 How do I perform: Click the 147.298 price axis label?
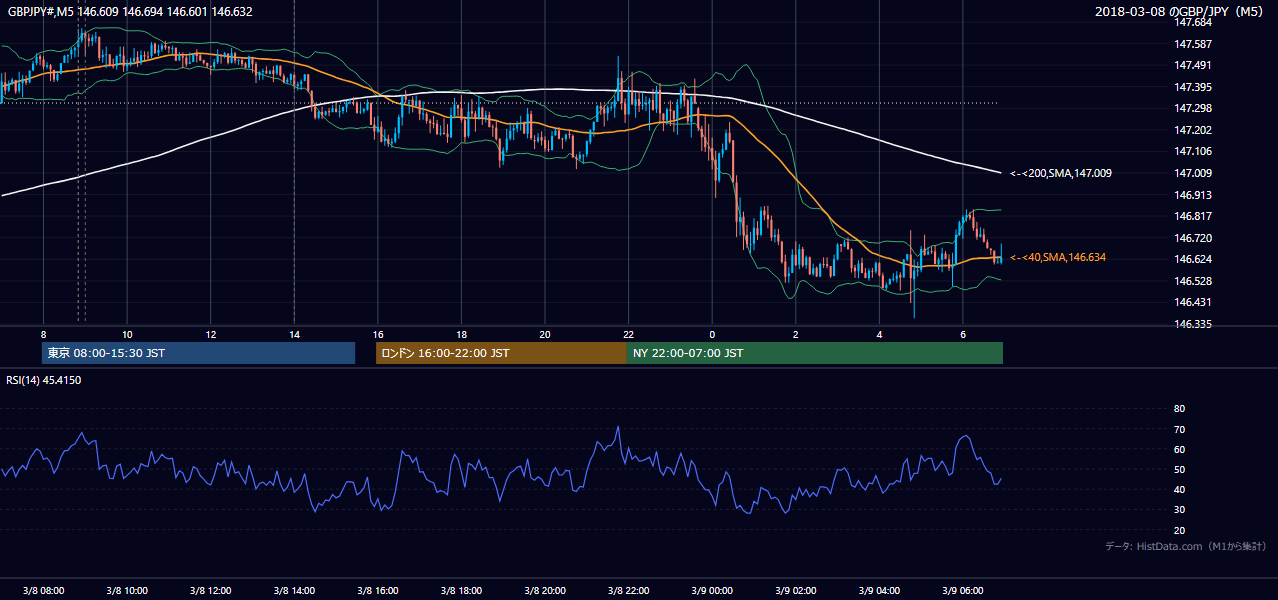1192,108
